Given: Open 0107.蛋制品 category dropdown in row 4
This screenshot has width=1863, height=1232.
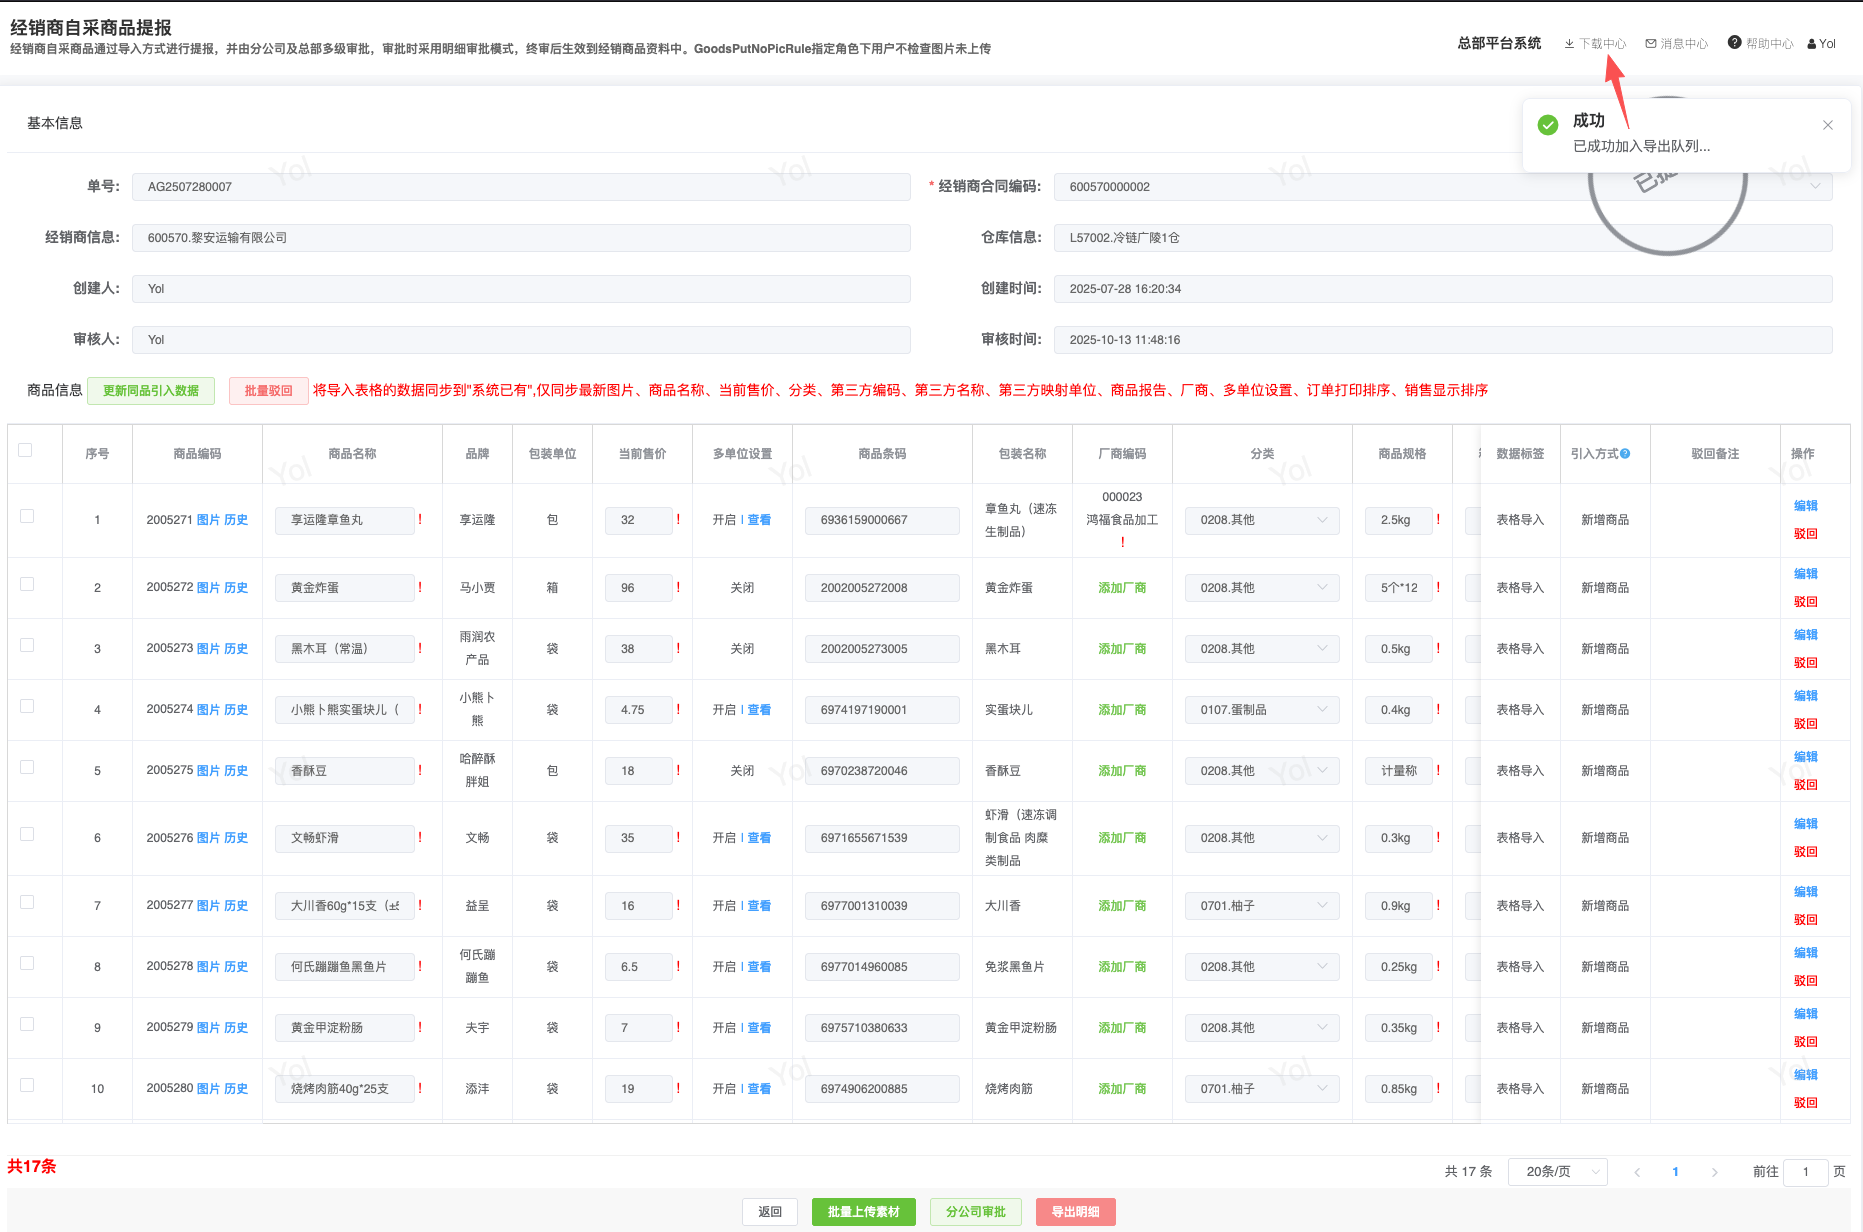Looking at the screenshot, I should point(1262,710).
